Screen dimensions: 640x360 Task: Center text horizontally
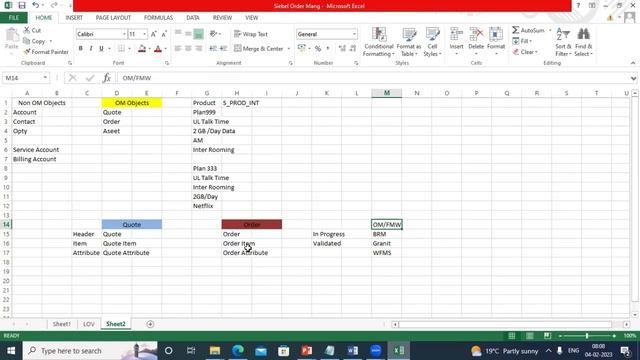188,49
